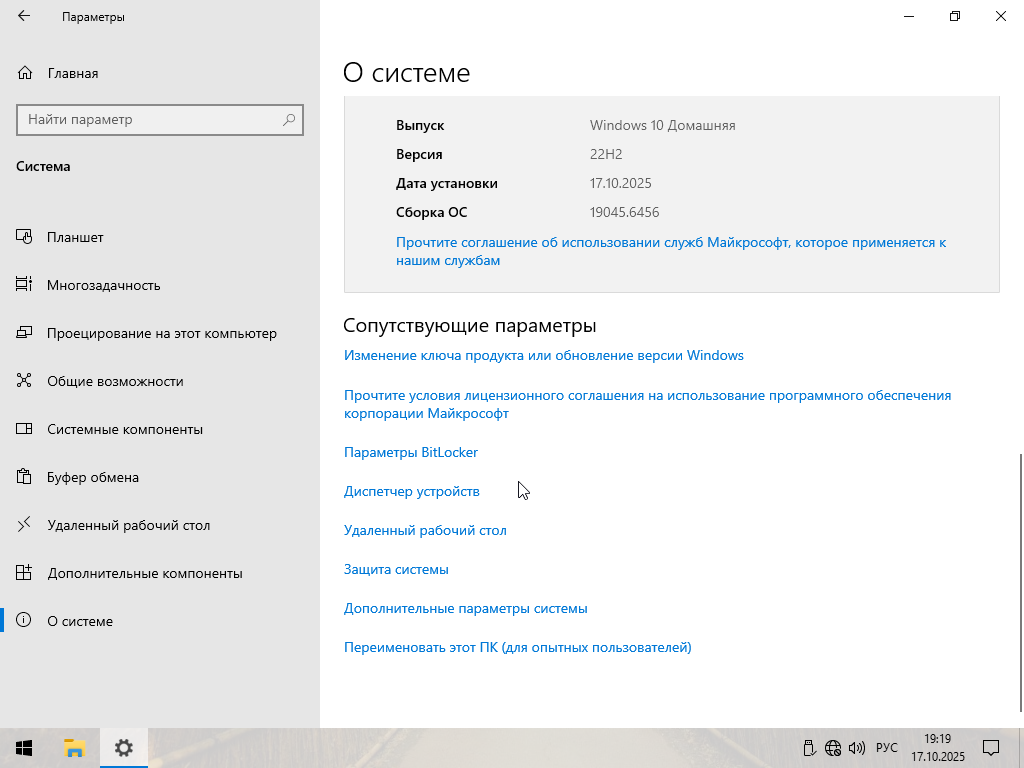Focus the Найти параметр search field
Viewport: 1024px width, 768px height.
[x=150, y=120]
